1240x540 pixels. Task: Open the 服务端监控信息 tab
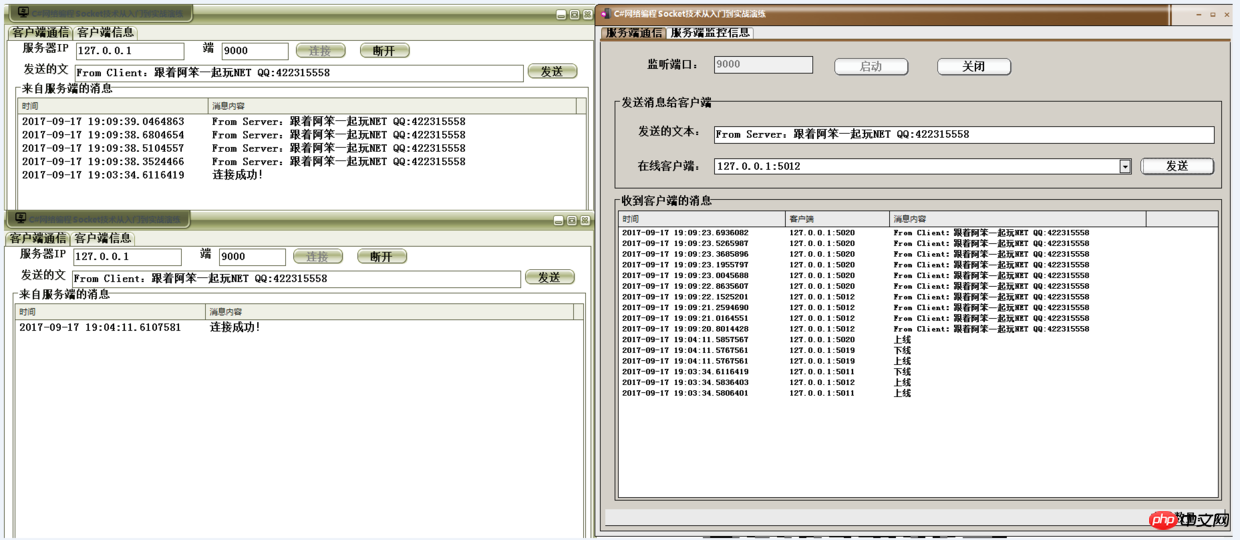[710, 32]
